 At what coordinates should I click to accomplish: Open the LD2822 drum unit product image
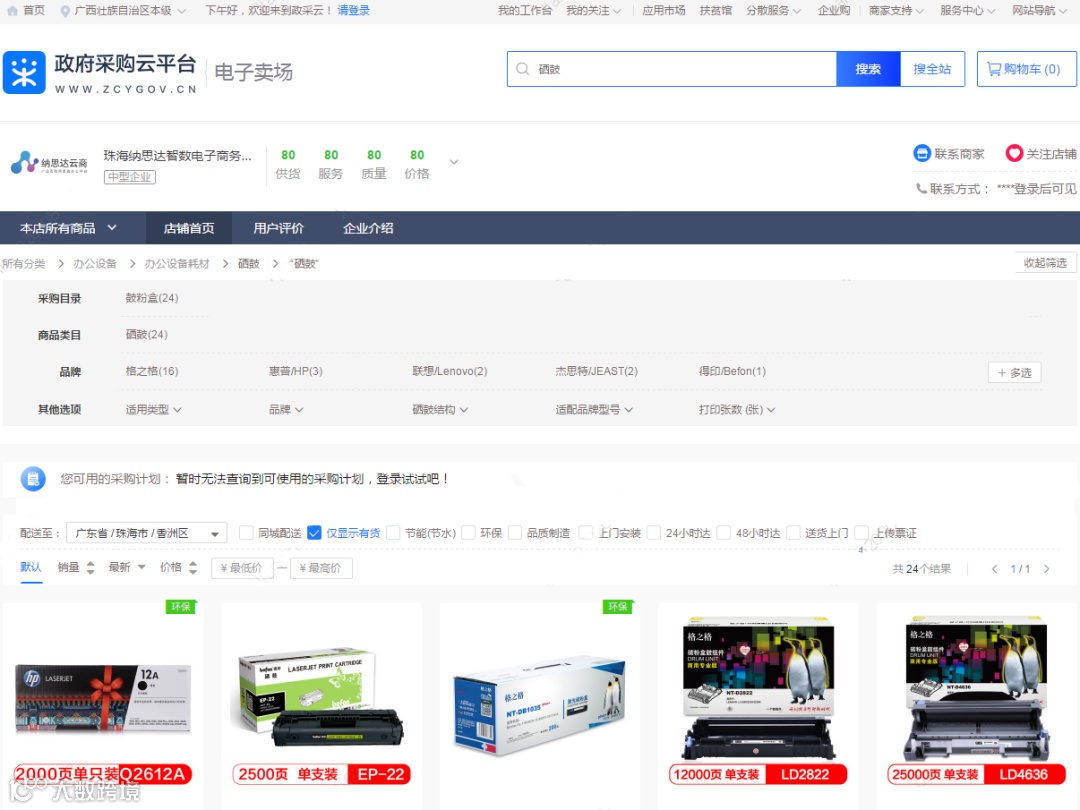(758, 699)
